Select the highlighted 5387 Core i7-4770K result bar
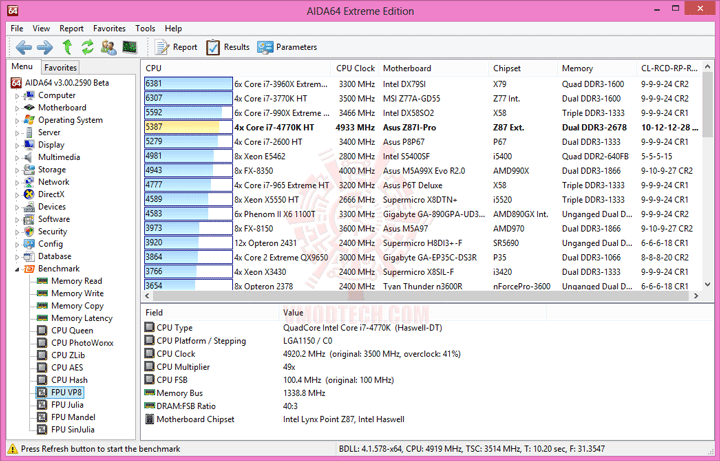The height and width of the screenshot is (461, 720). click(188, 127)
